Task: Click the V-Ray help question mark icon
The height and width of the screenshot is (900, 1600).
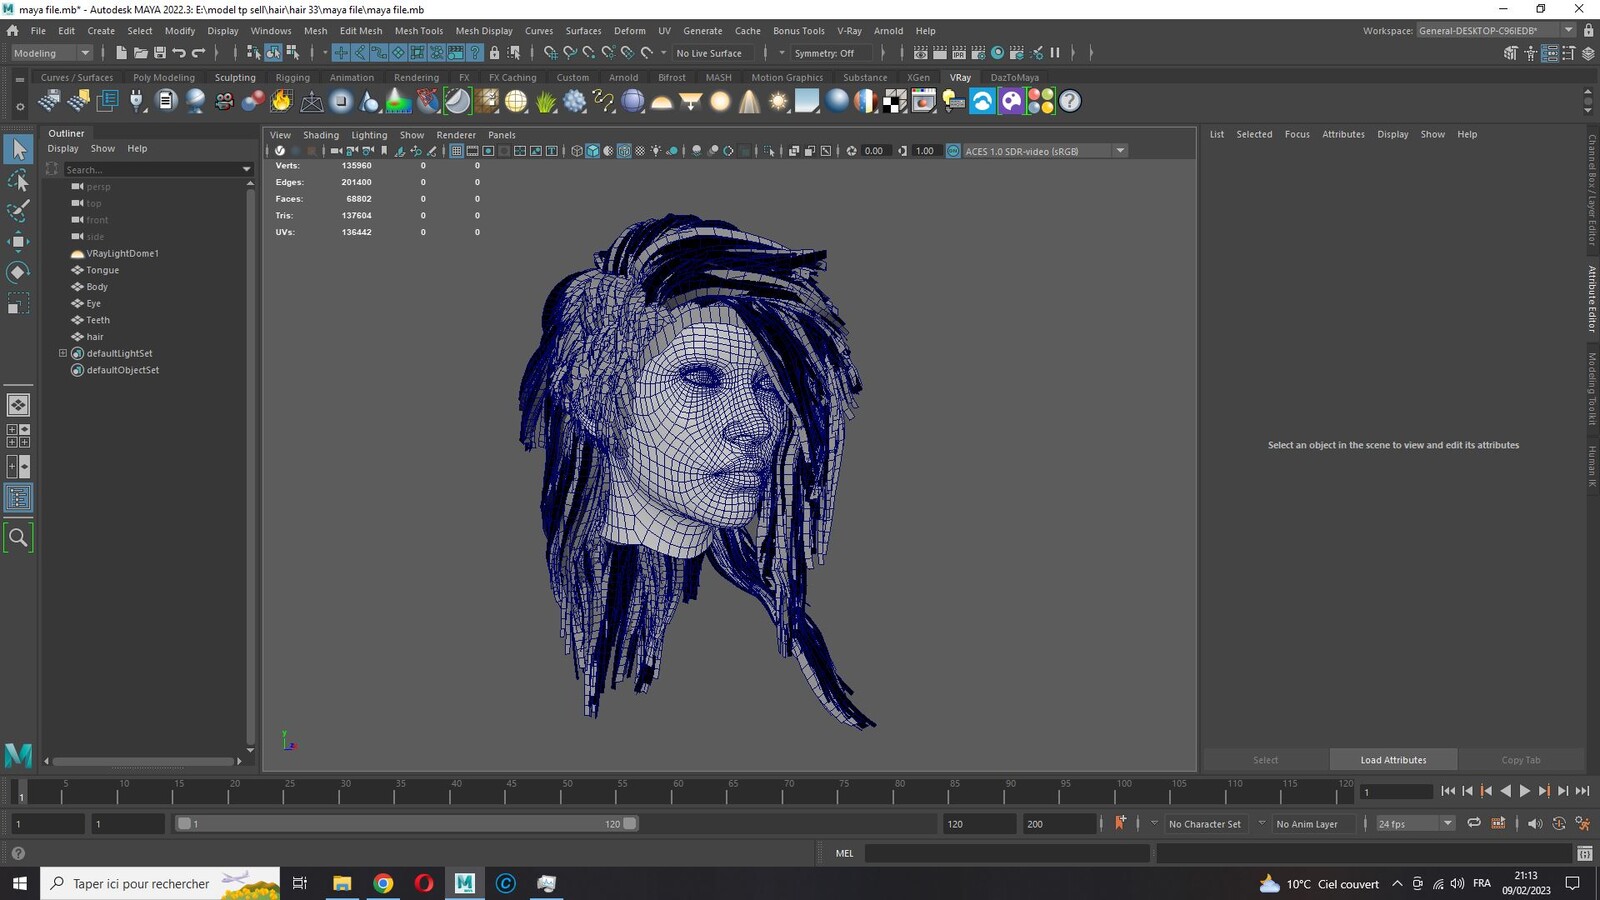Action: click(1070, 101)
